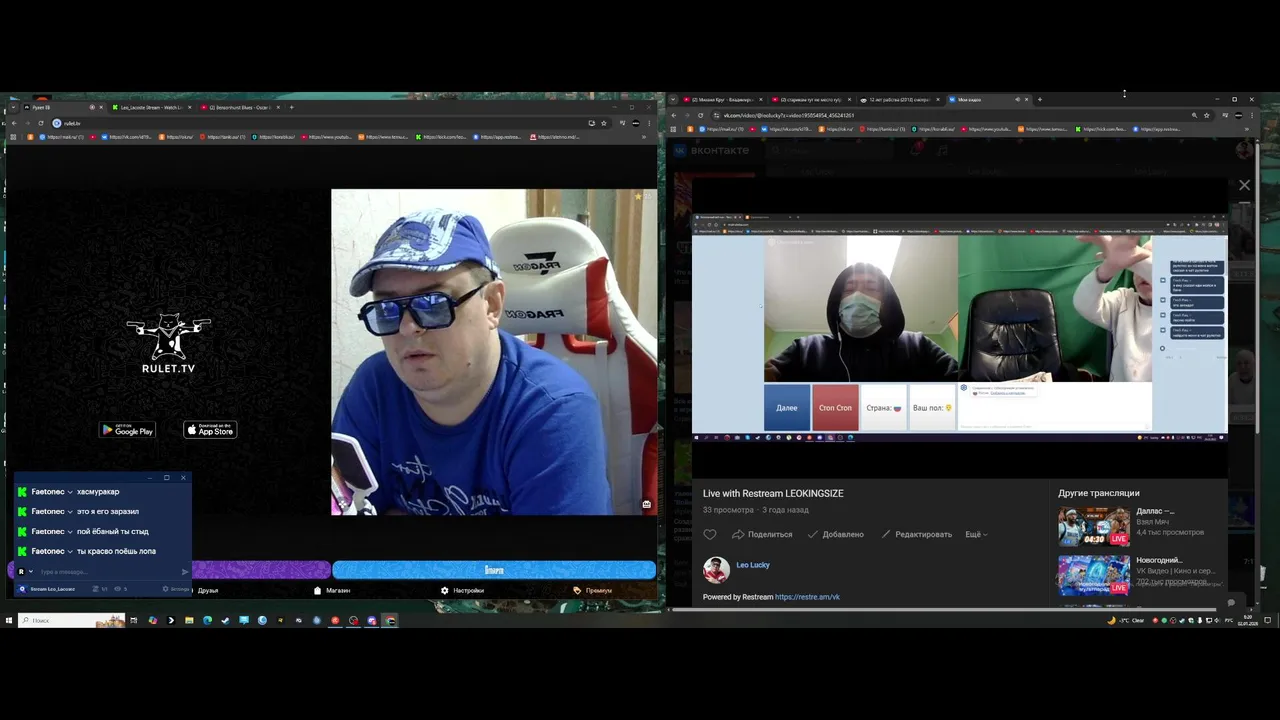Viewport: 1280px width, 720px height.
Task: Expand Faetonec dropdown beside пой ёбаный message
Action: click(70, 532)
